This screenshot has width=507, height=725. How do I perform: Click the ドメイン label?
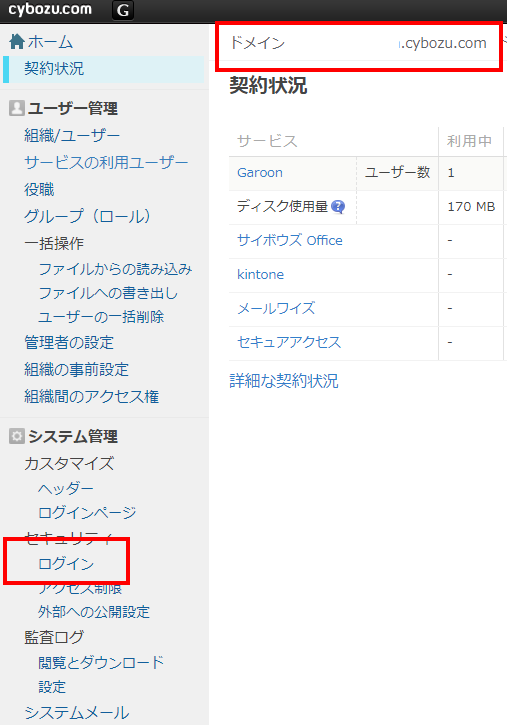pyautogui.click(x=257, y=43)
